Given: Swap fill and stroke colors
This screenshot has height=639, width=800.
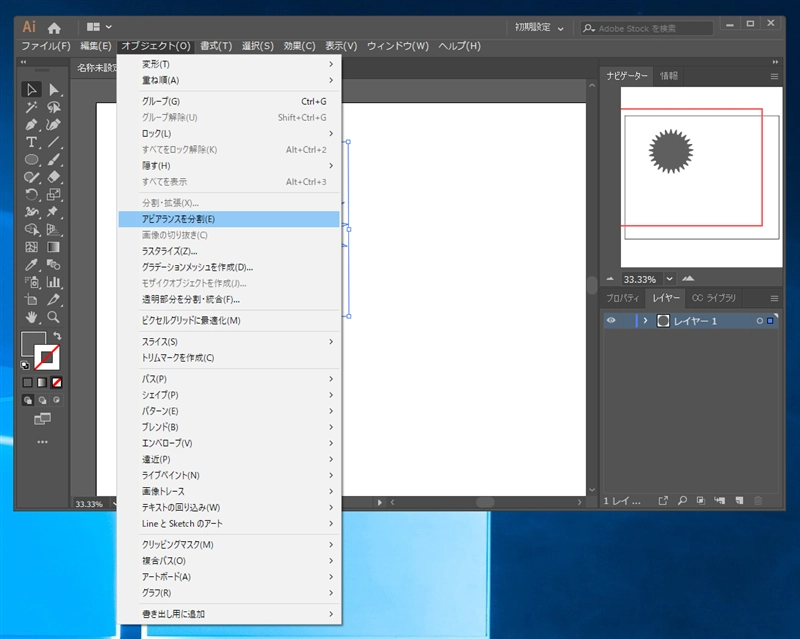Looking at the screenshot, I should click(57, 336).
